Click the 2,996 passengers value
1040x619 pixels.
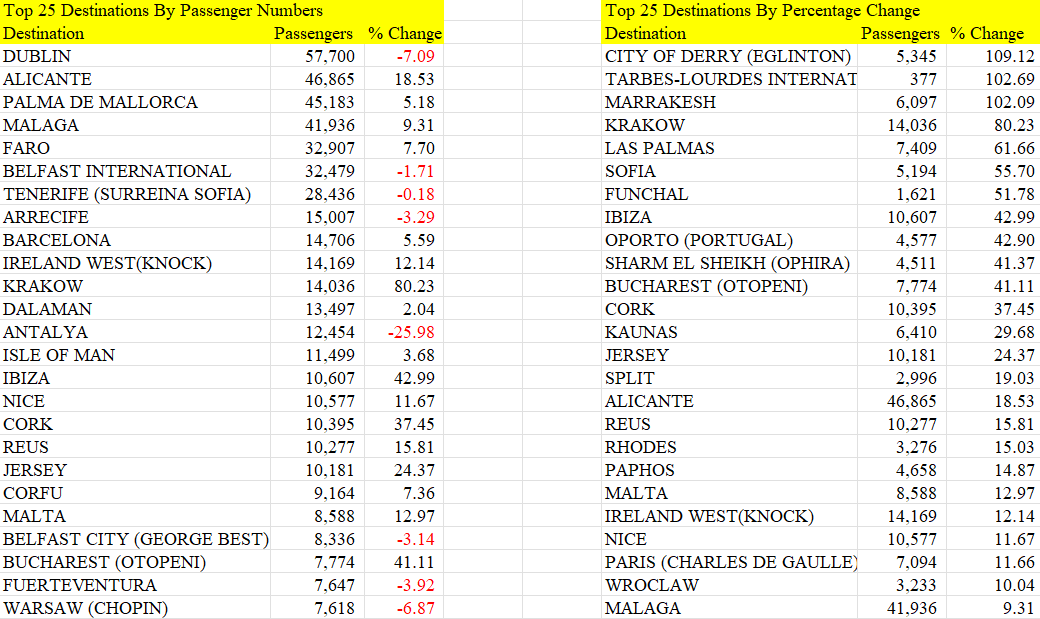point(916,378)
